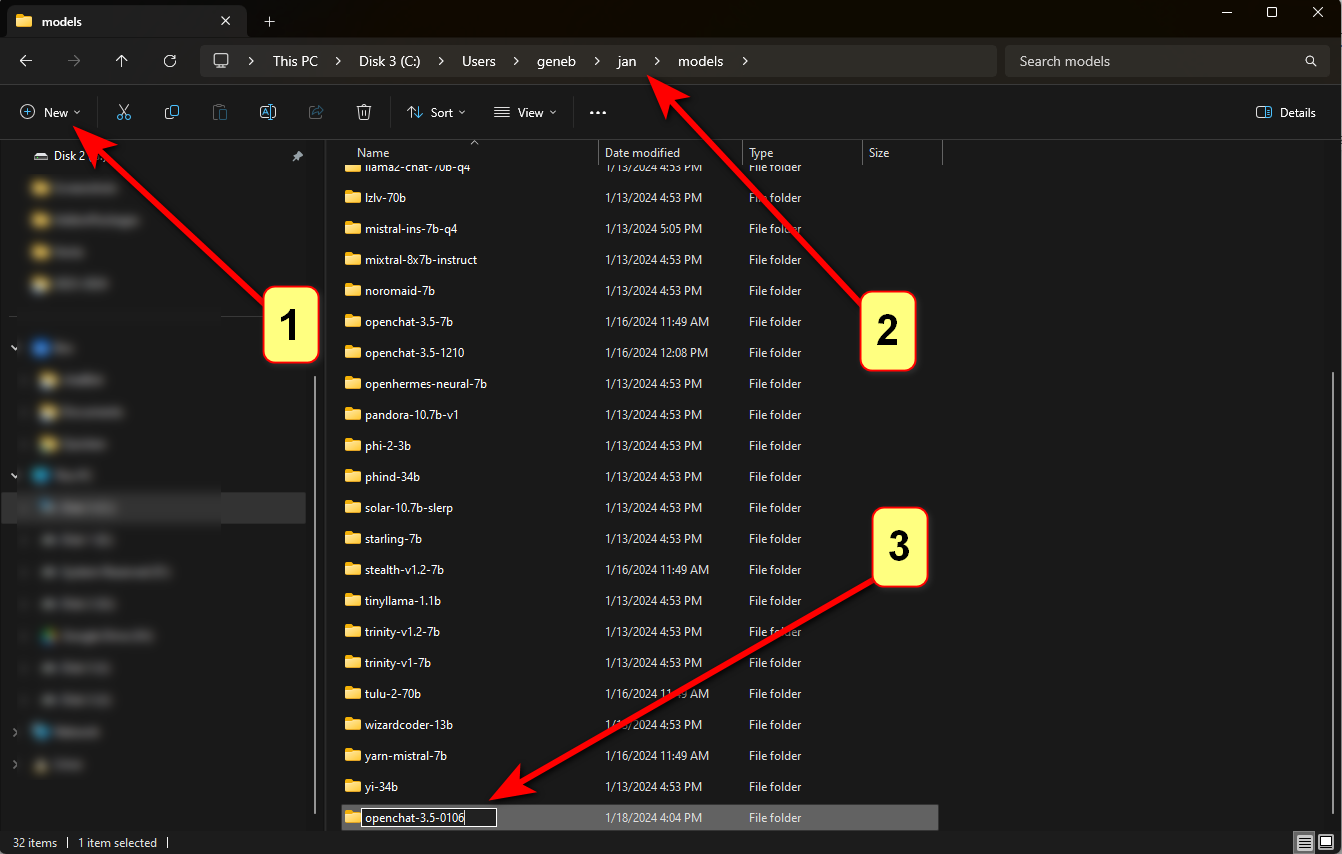The width and height of the screenshot is (1342, 854).
Task: Click the yi-34b folder icon
Action: [352, 787]
